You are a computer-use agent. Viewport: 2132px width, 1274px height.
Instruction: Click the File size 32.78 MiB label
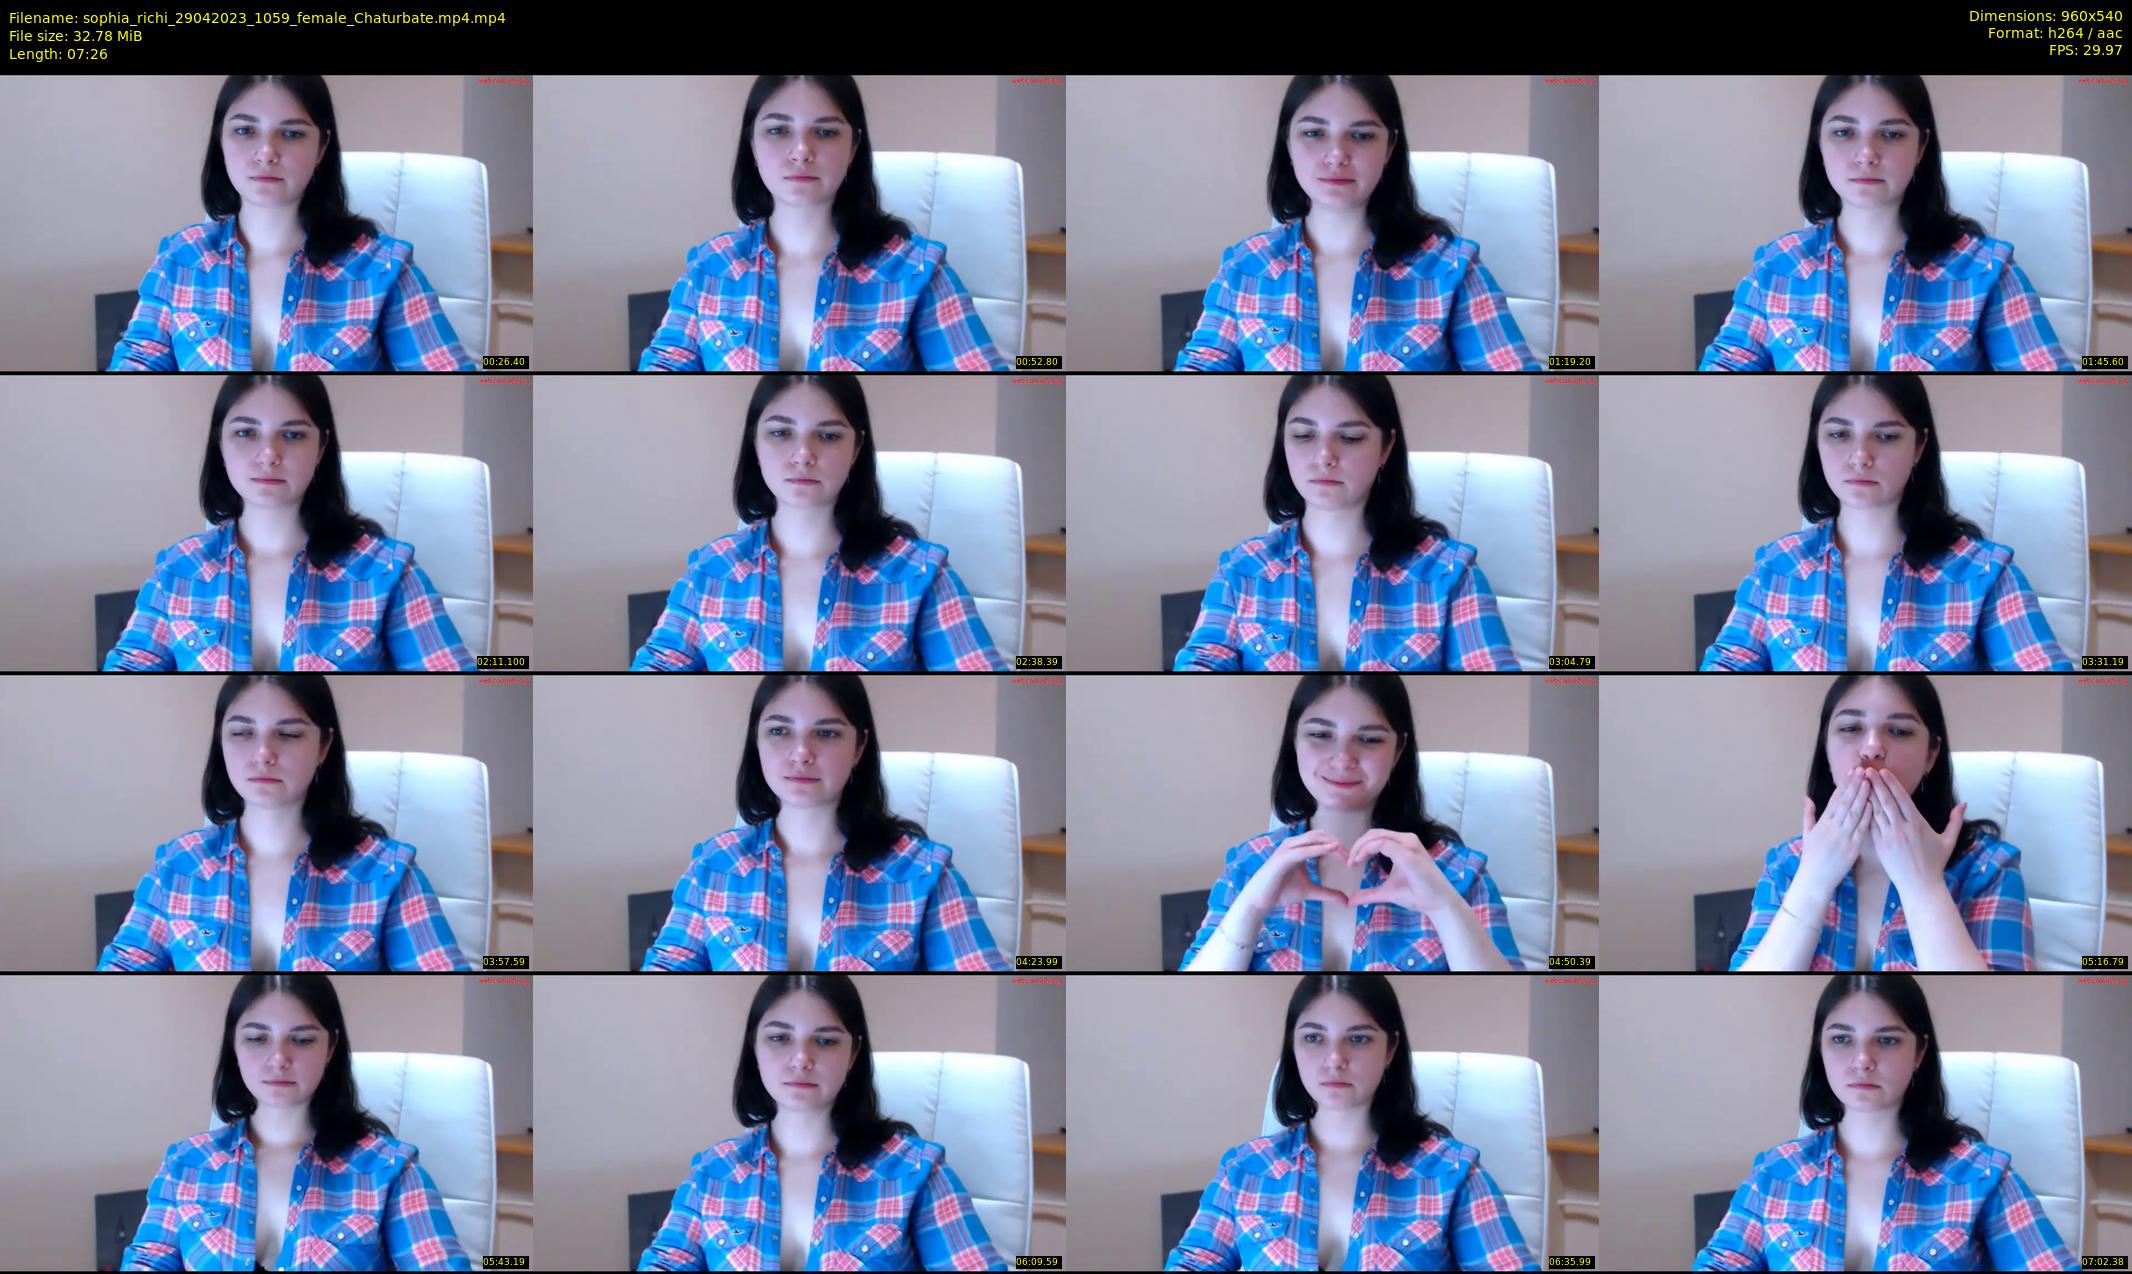point(76,36)
